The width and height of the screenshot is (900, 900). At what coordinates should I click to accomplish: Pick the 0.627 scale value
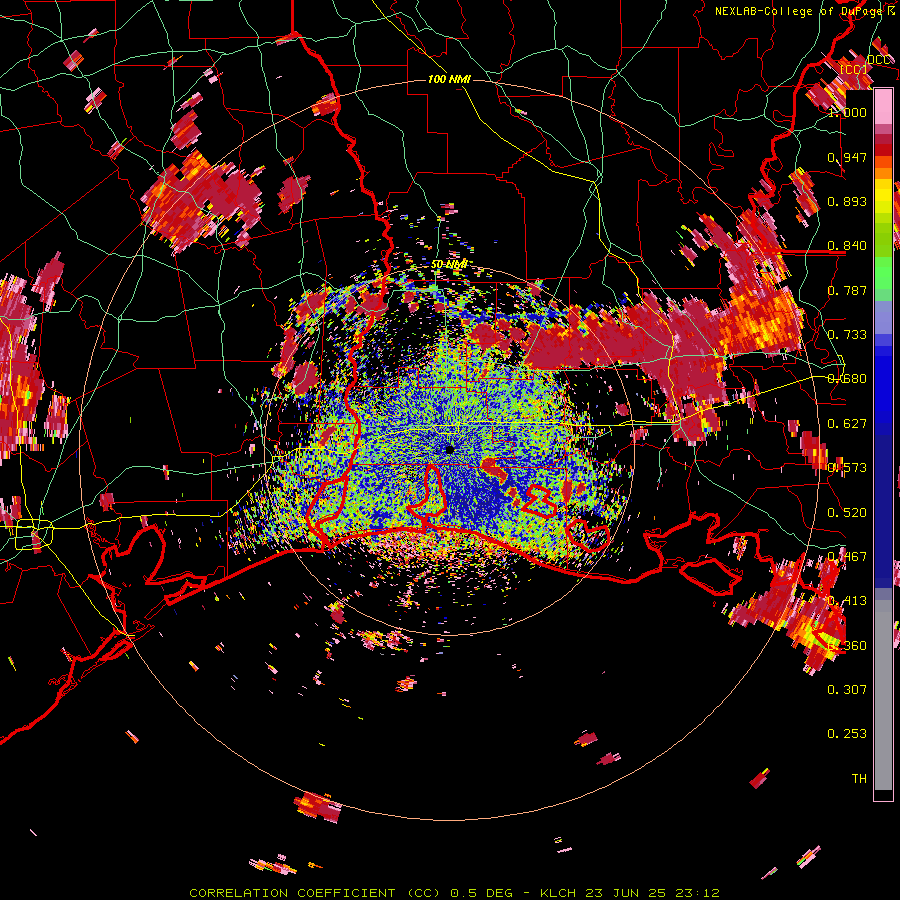click(848, 424)
